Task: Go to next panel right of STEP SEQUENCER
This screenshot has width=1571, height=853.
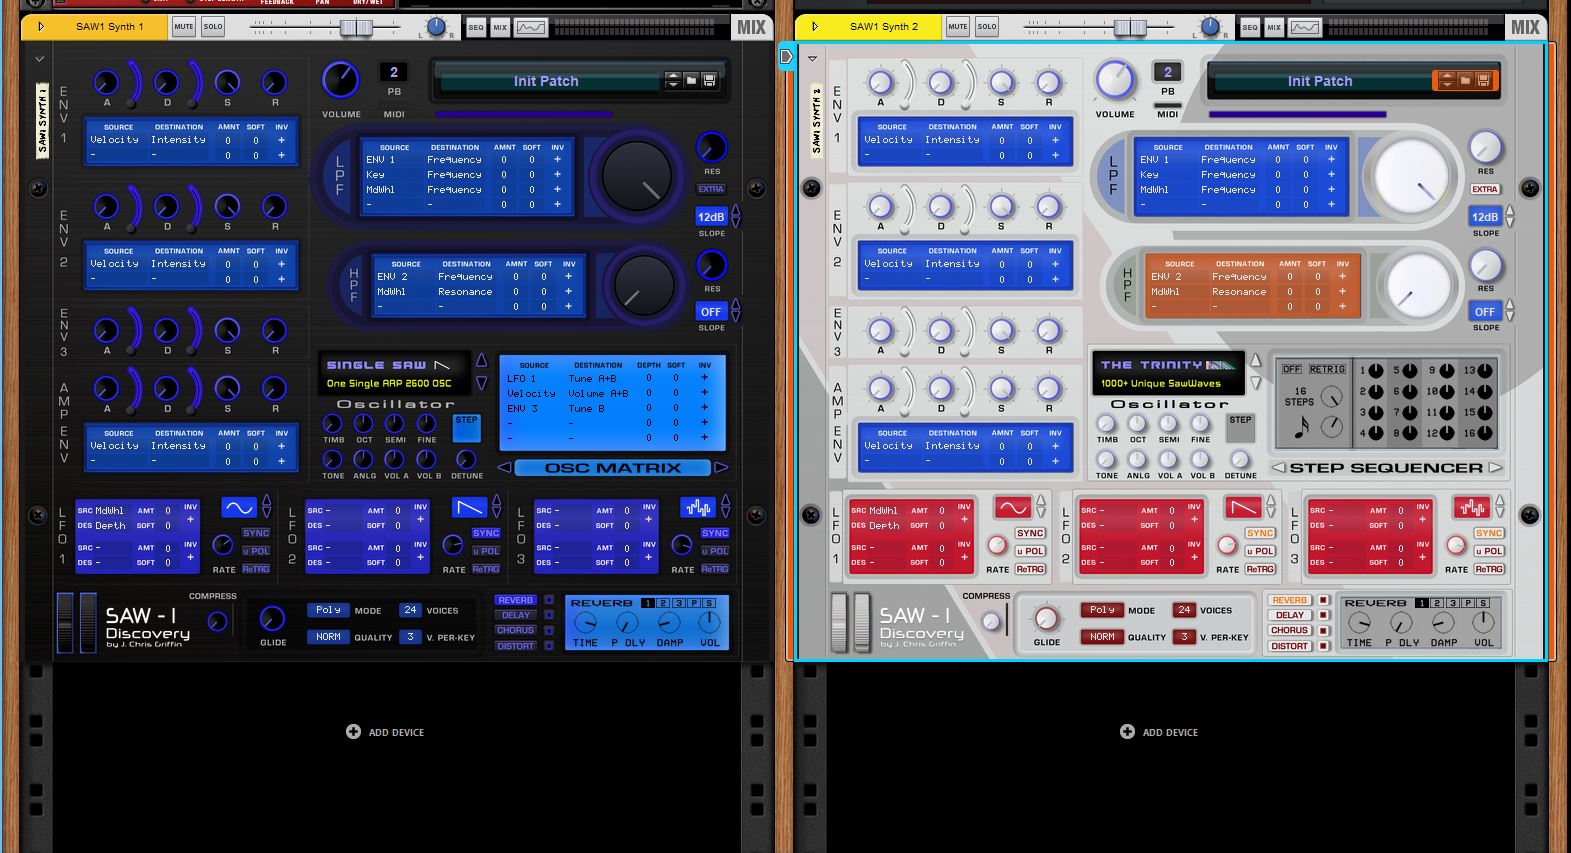Action: click(x=1496, y=467)
